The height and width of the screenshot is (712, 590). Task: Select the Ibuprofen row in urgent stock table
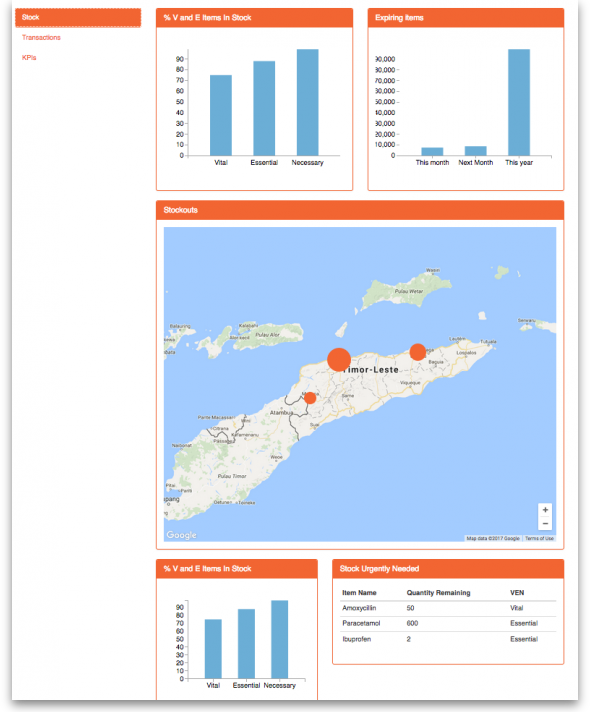coord(448,639)
